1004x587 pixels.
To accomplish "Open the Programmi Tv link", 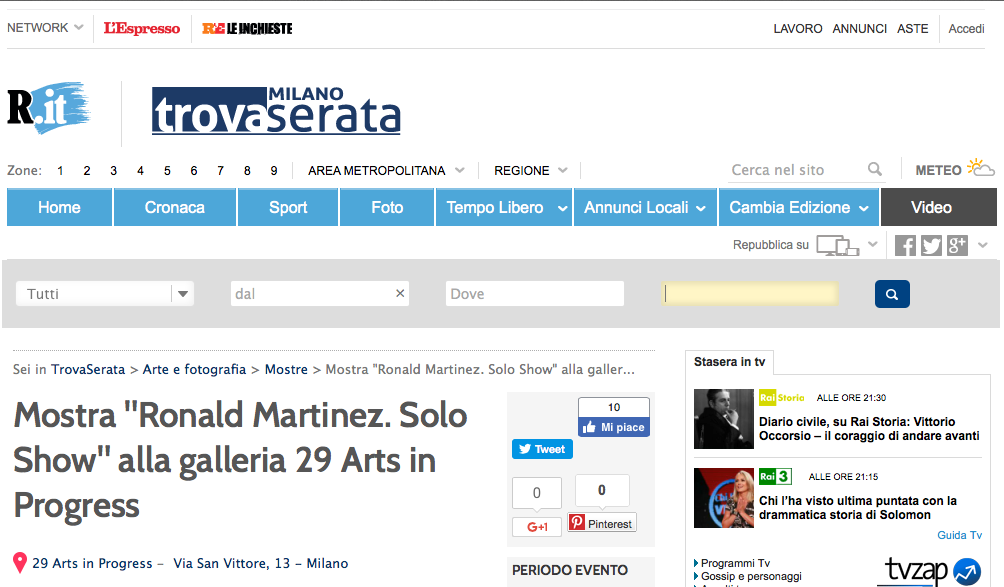I will (x=735, y=563).
